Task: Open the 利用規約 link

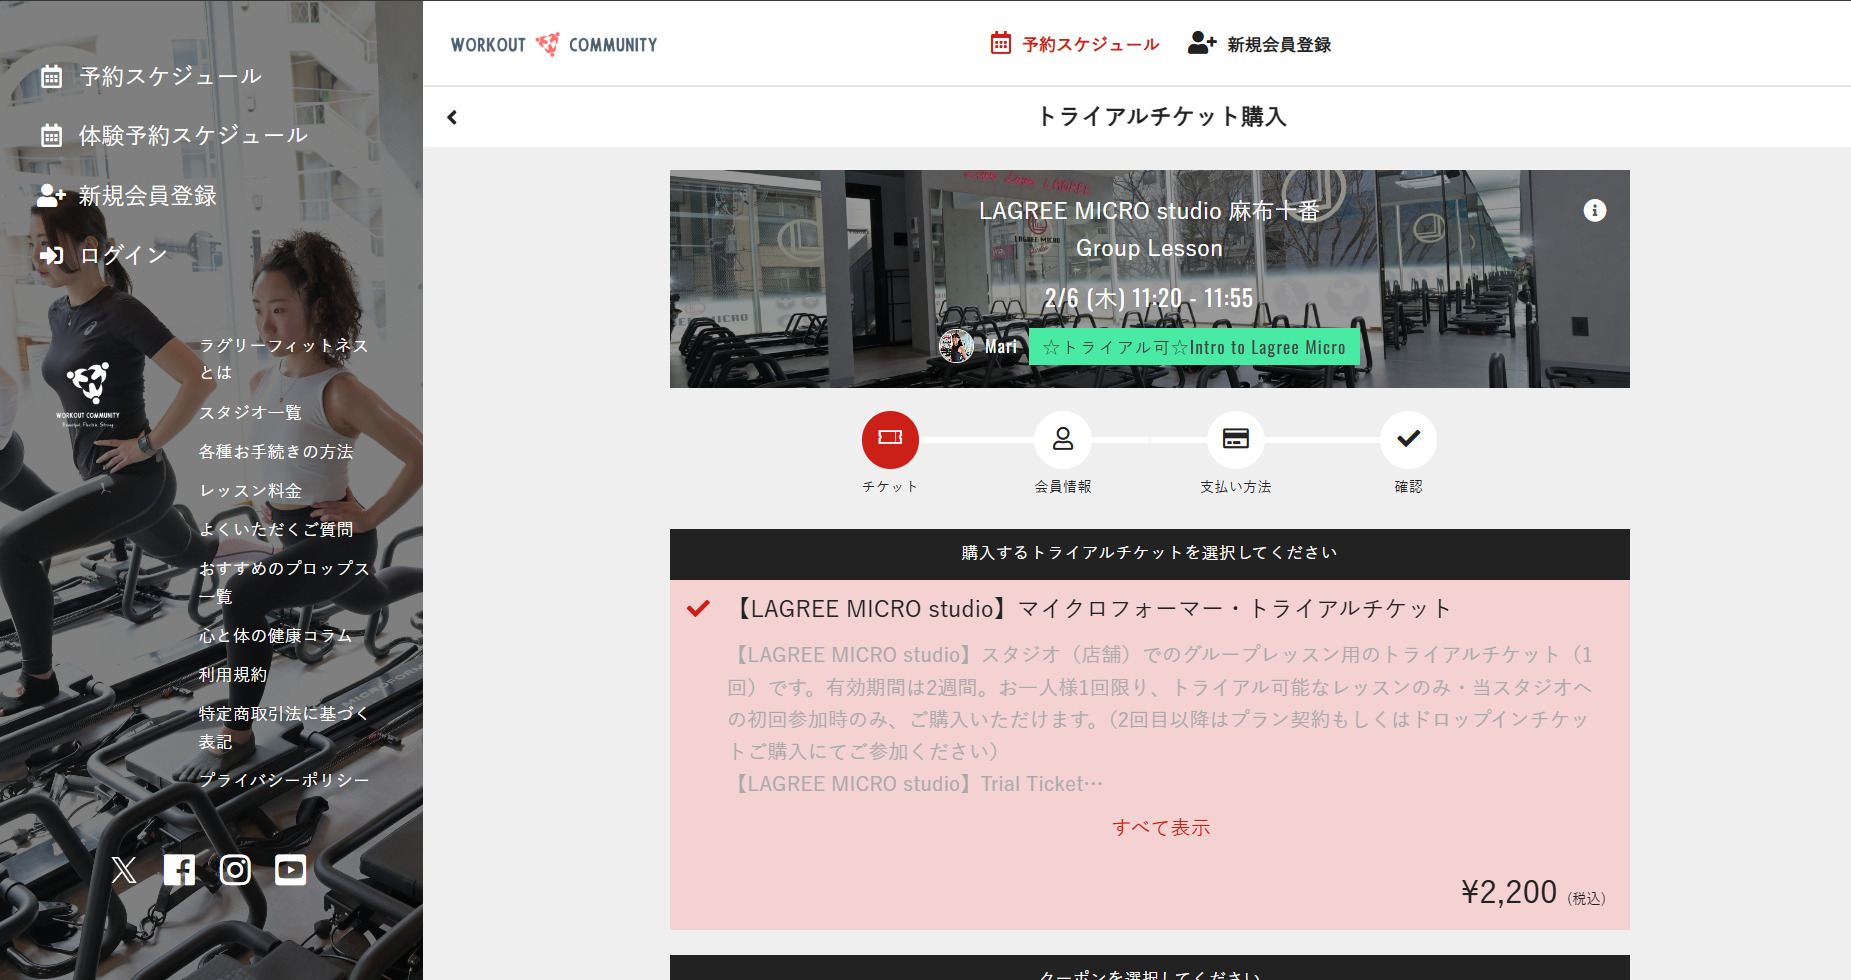Action: click(x=233, y=675)
